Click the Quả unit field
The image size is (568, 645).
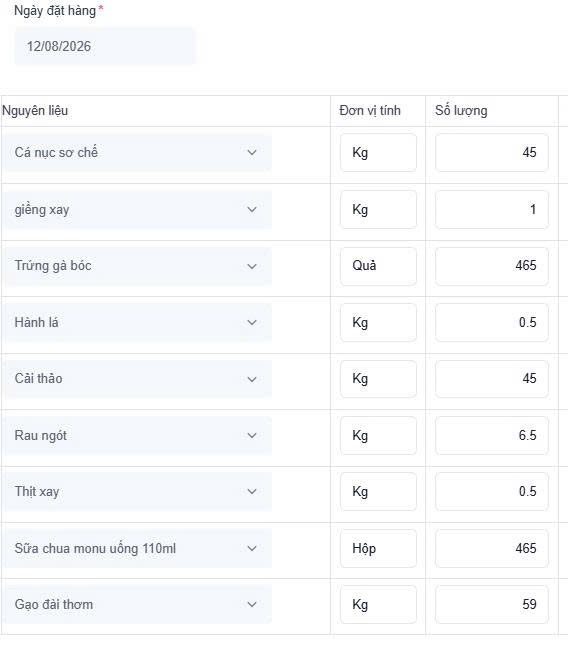378,266
